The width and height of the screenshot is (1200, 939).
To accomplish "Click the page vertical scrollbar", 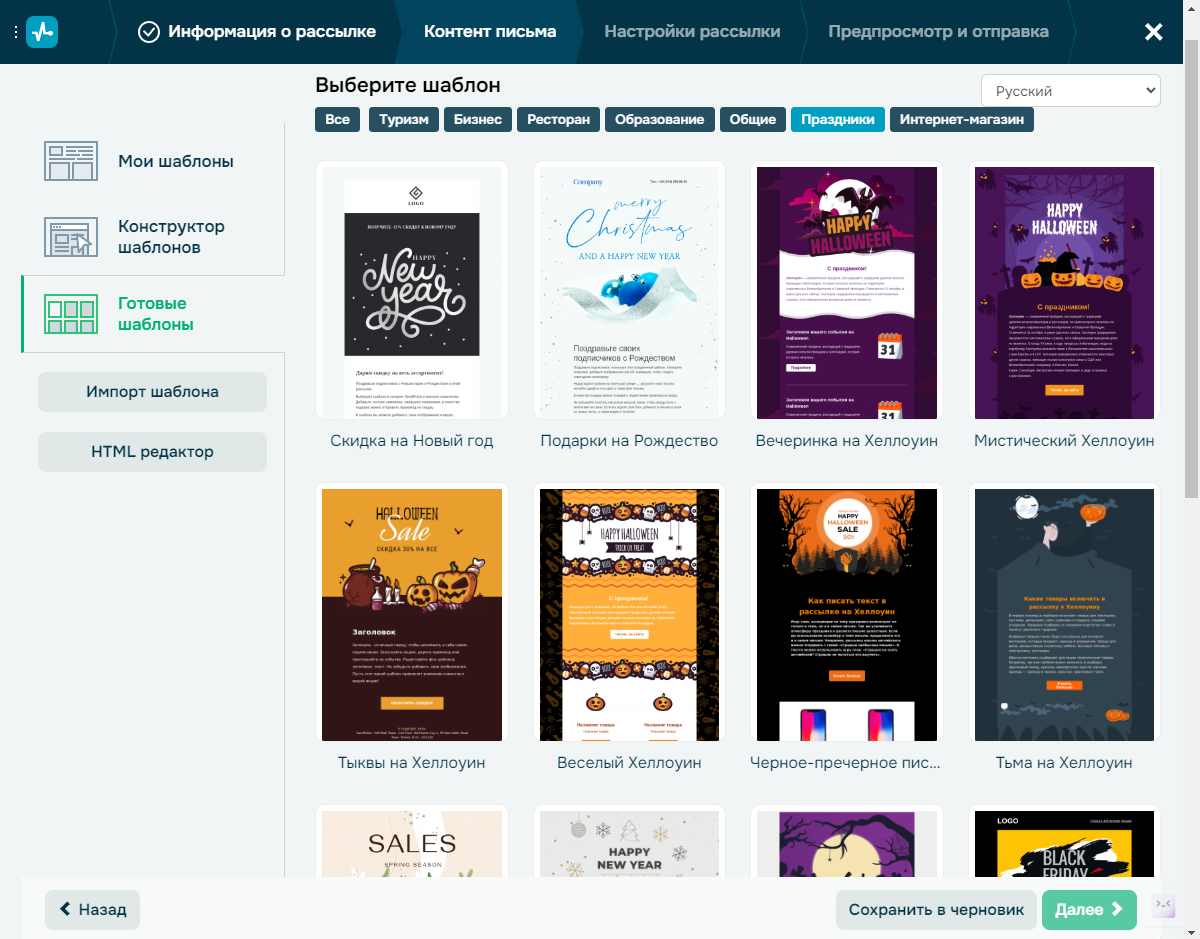I will pyautogui.click(x=1192, y=270).
